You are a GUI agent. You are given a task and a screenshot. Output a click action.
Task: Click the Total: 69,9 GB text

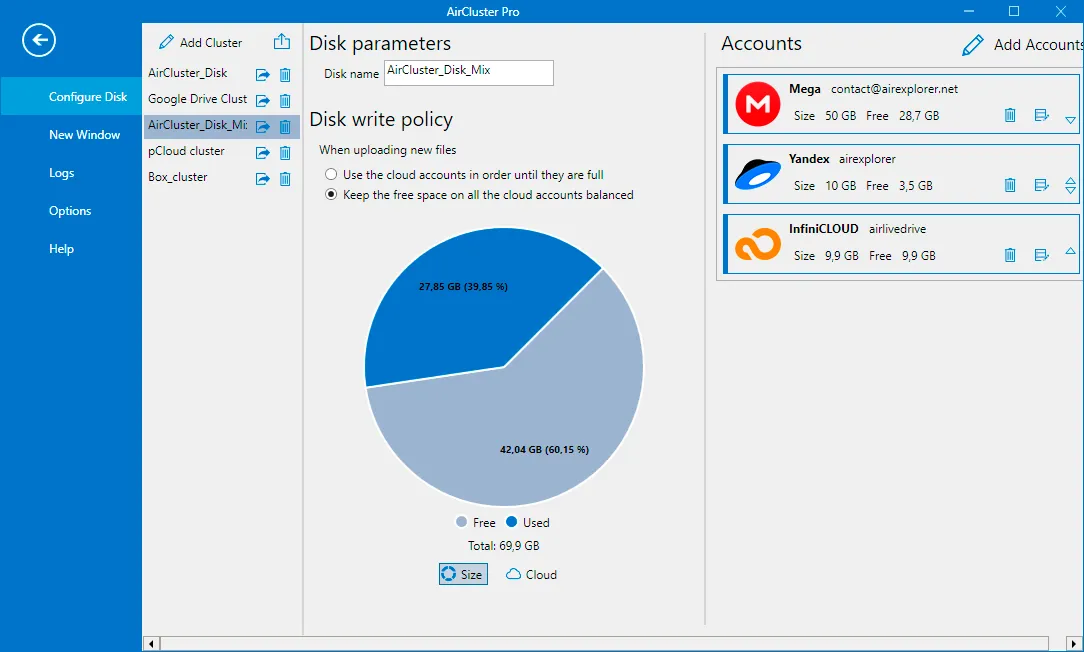coord(503,546)
